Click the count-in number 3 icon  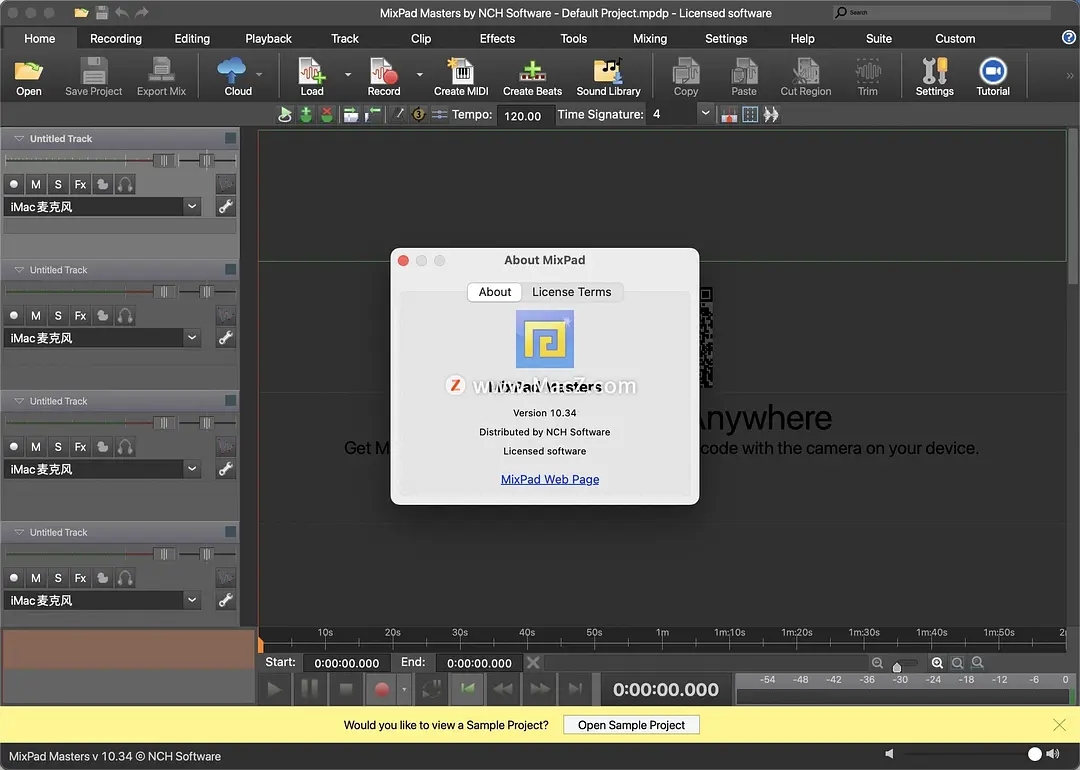(x=418, y=114)
